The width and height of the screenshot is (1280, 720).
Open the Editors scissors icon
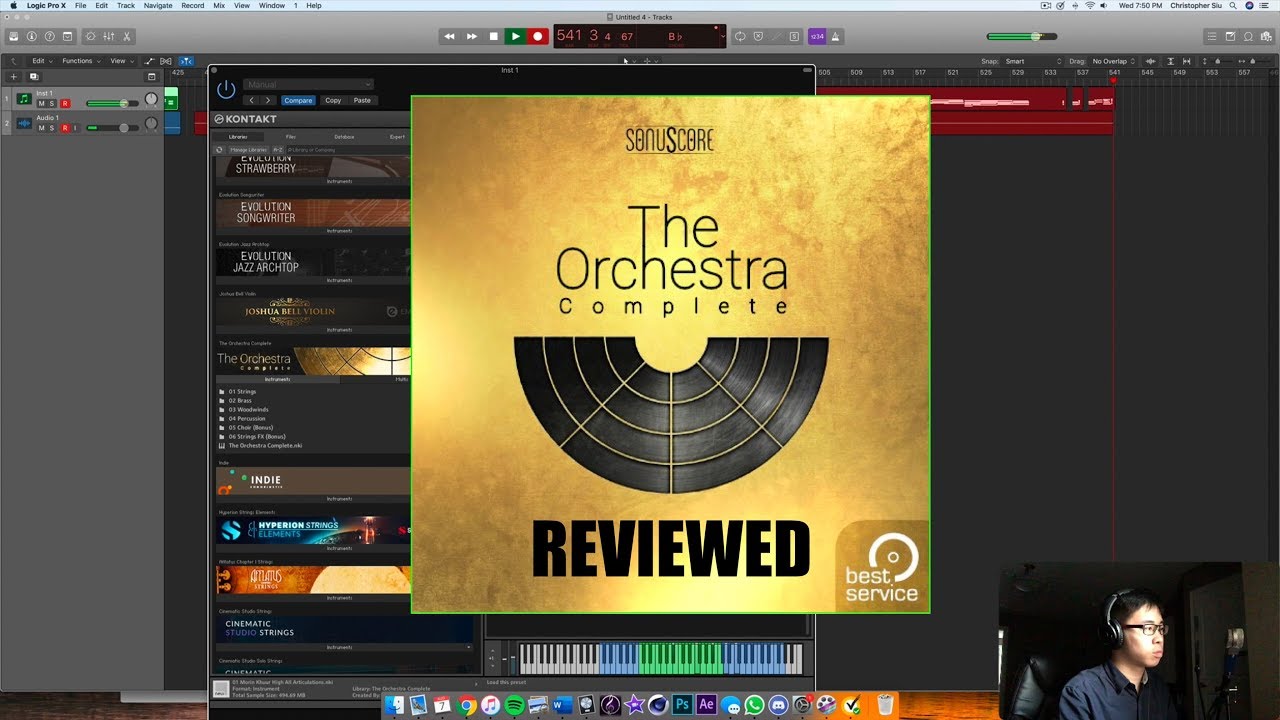point(127,36)
